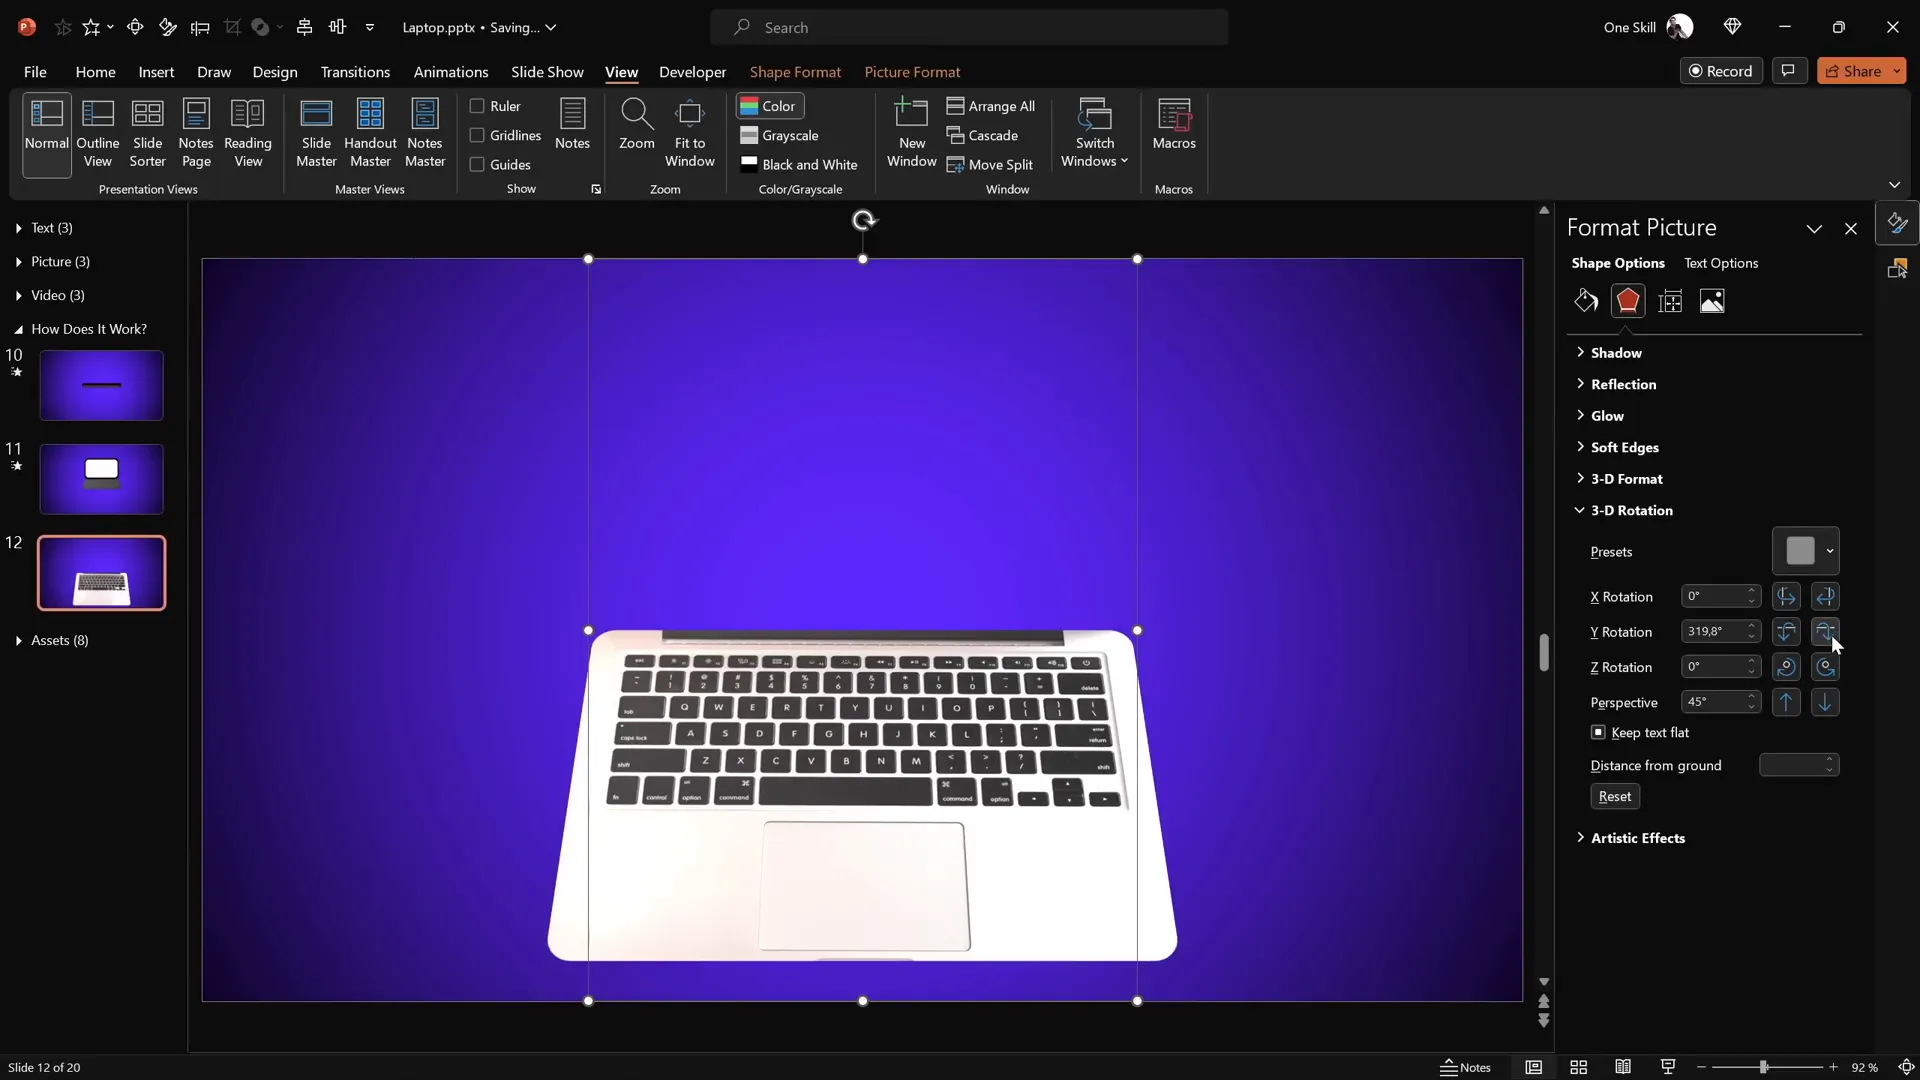Open the Picture Format tab

(912, 72)
